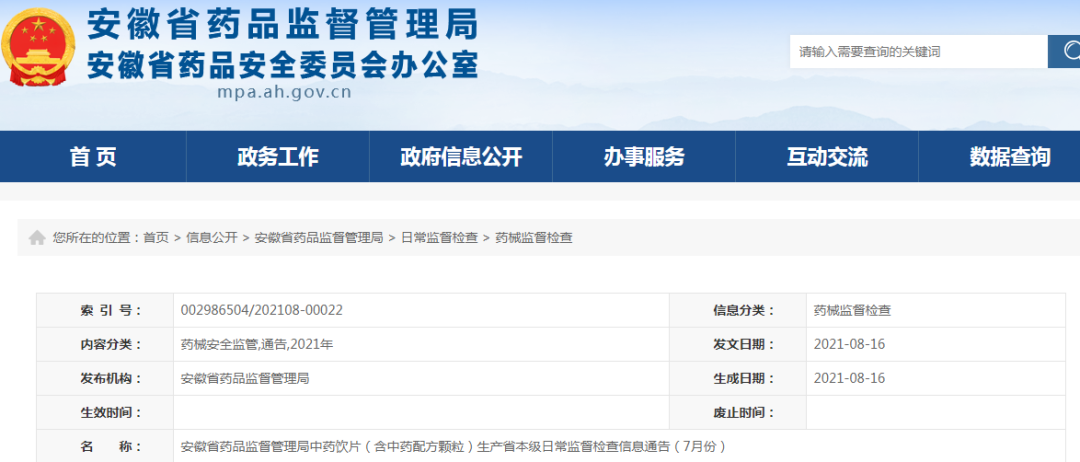
Task: Click 药械监督检查 breadcrumb link
Action: [534, 238]
